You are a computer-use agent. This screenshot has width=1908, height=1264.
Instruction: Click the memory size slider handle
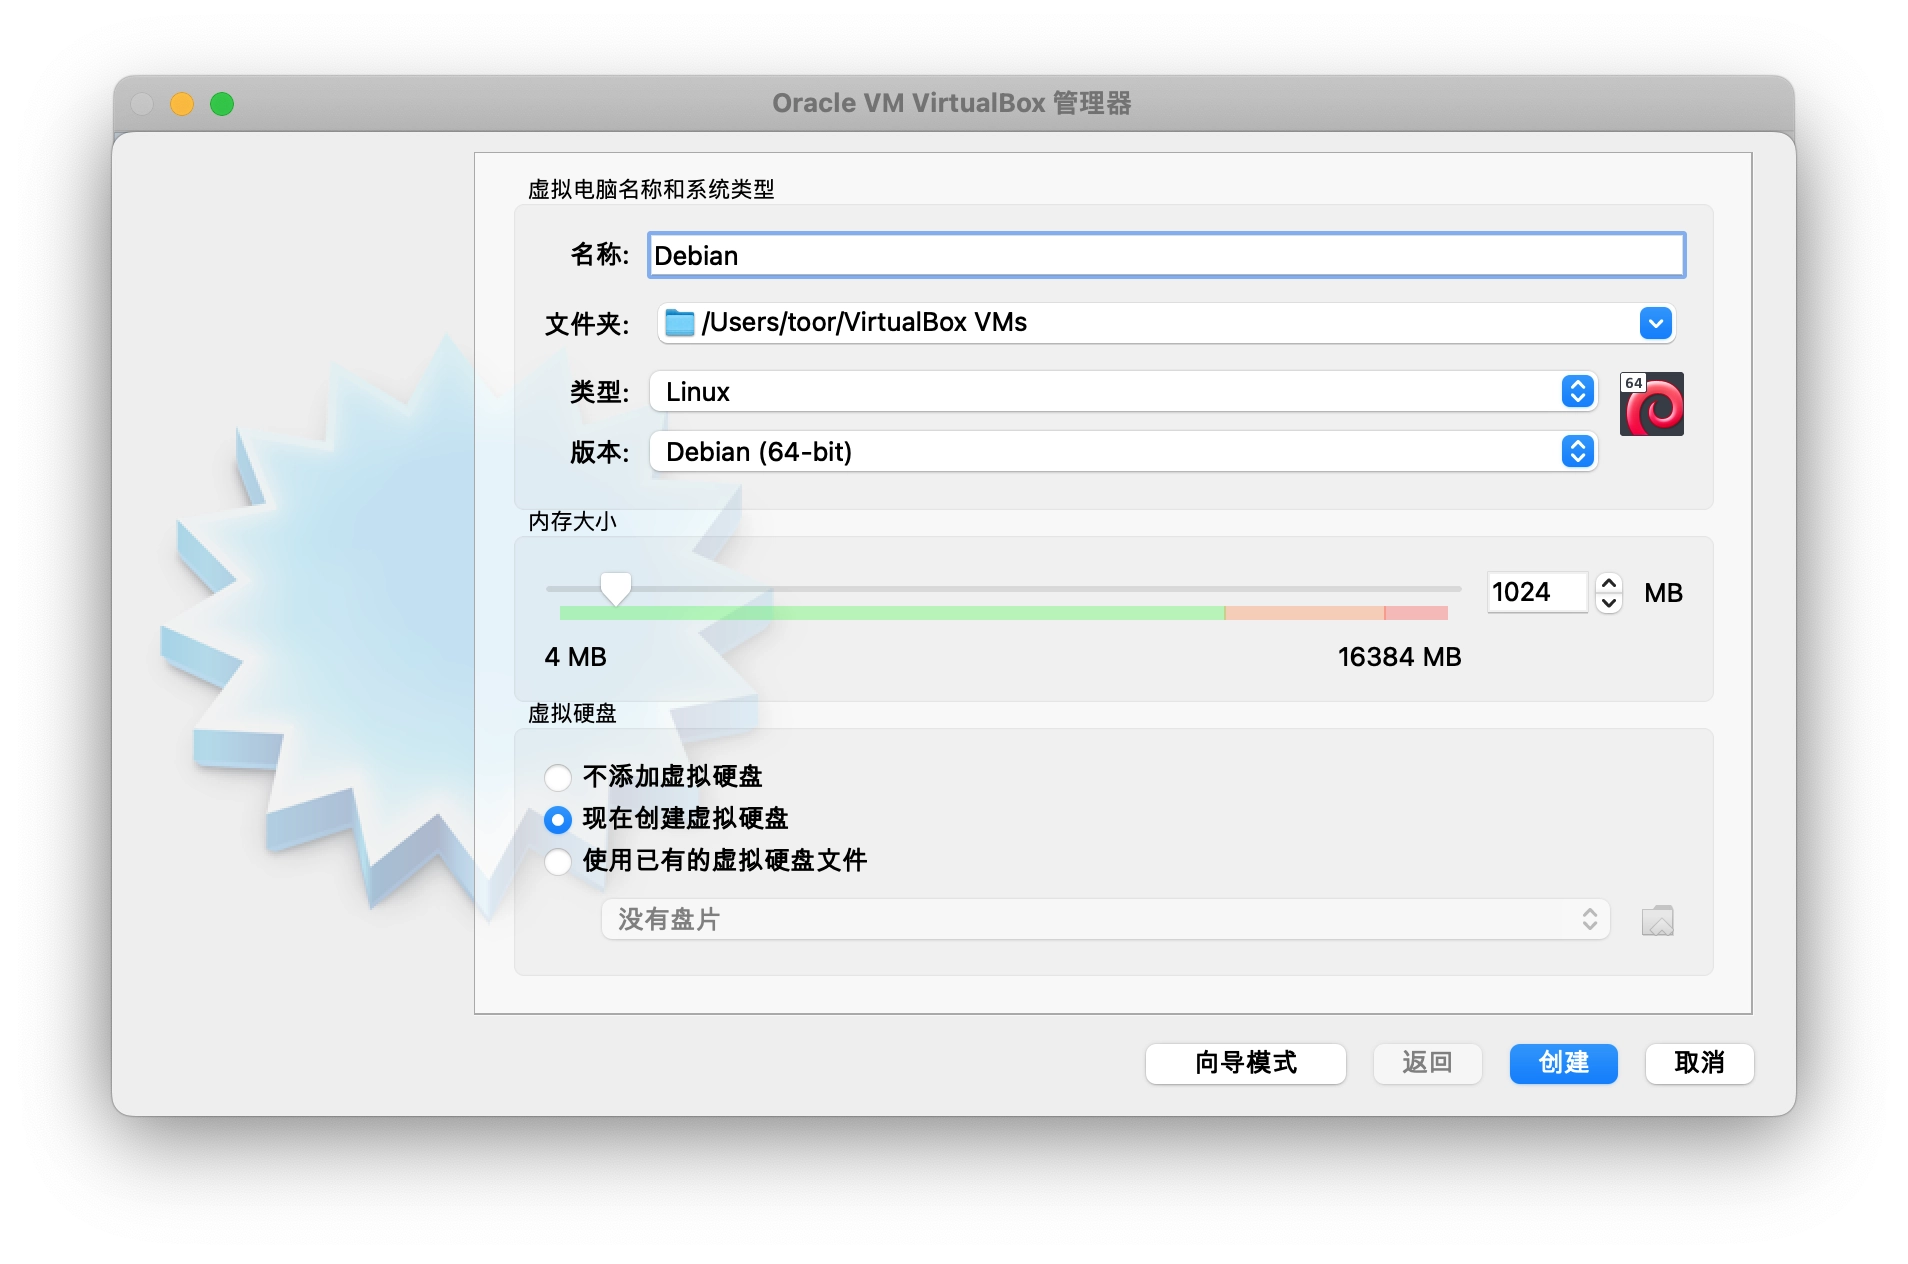pyautogui.click(x=615, y=589)
